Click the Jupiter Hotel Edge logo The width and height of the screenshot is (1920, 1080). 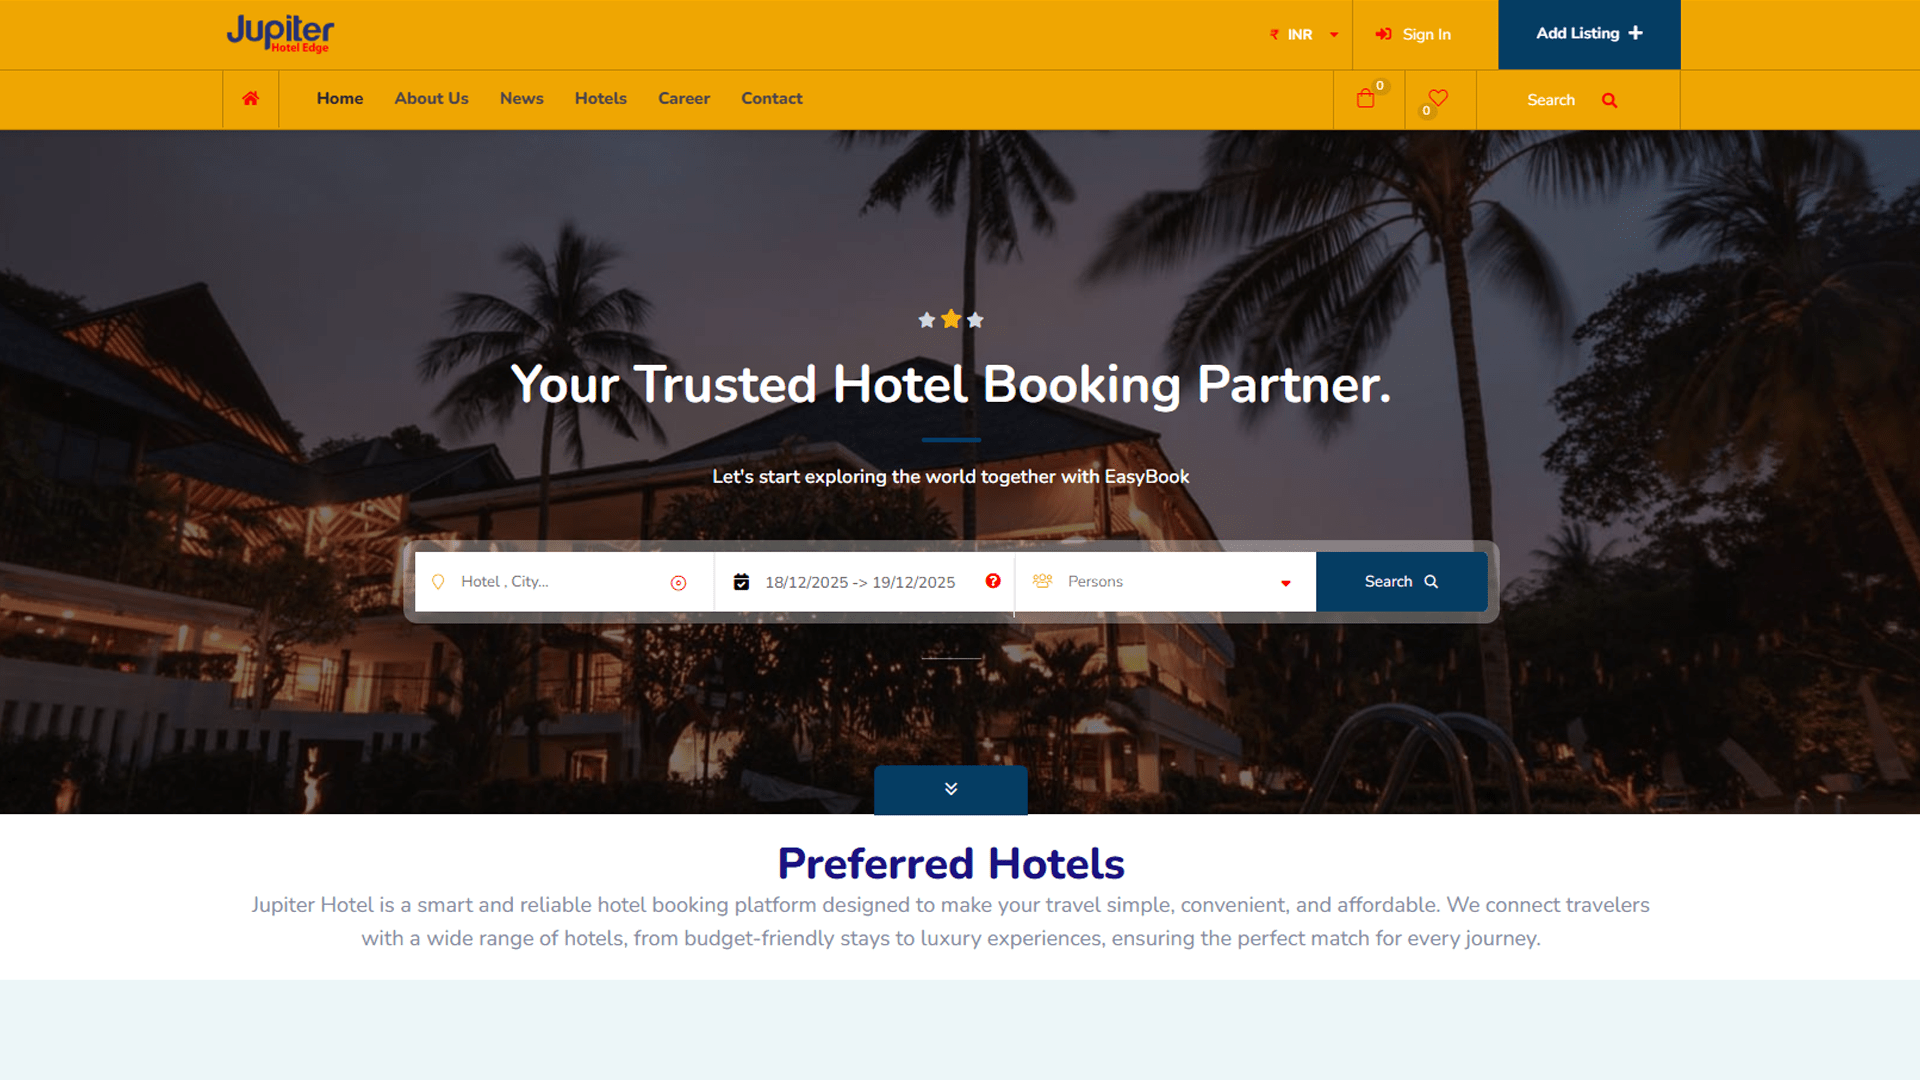[280, 33]
